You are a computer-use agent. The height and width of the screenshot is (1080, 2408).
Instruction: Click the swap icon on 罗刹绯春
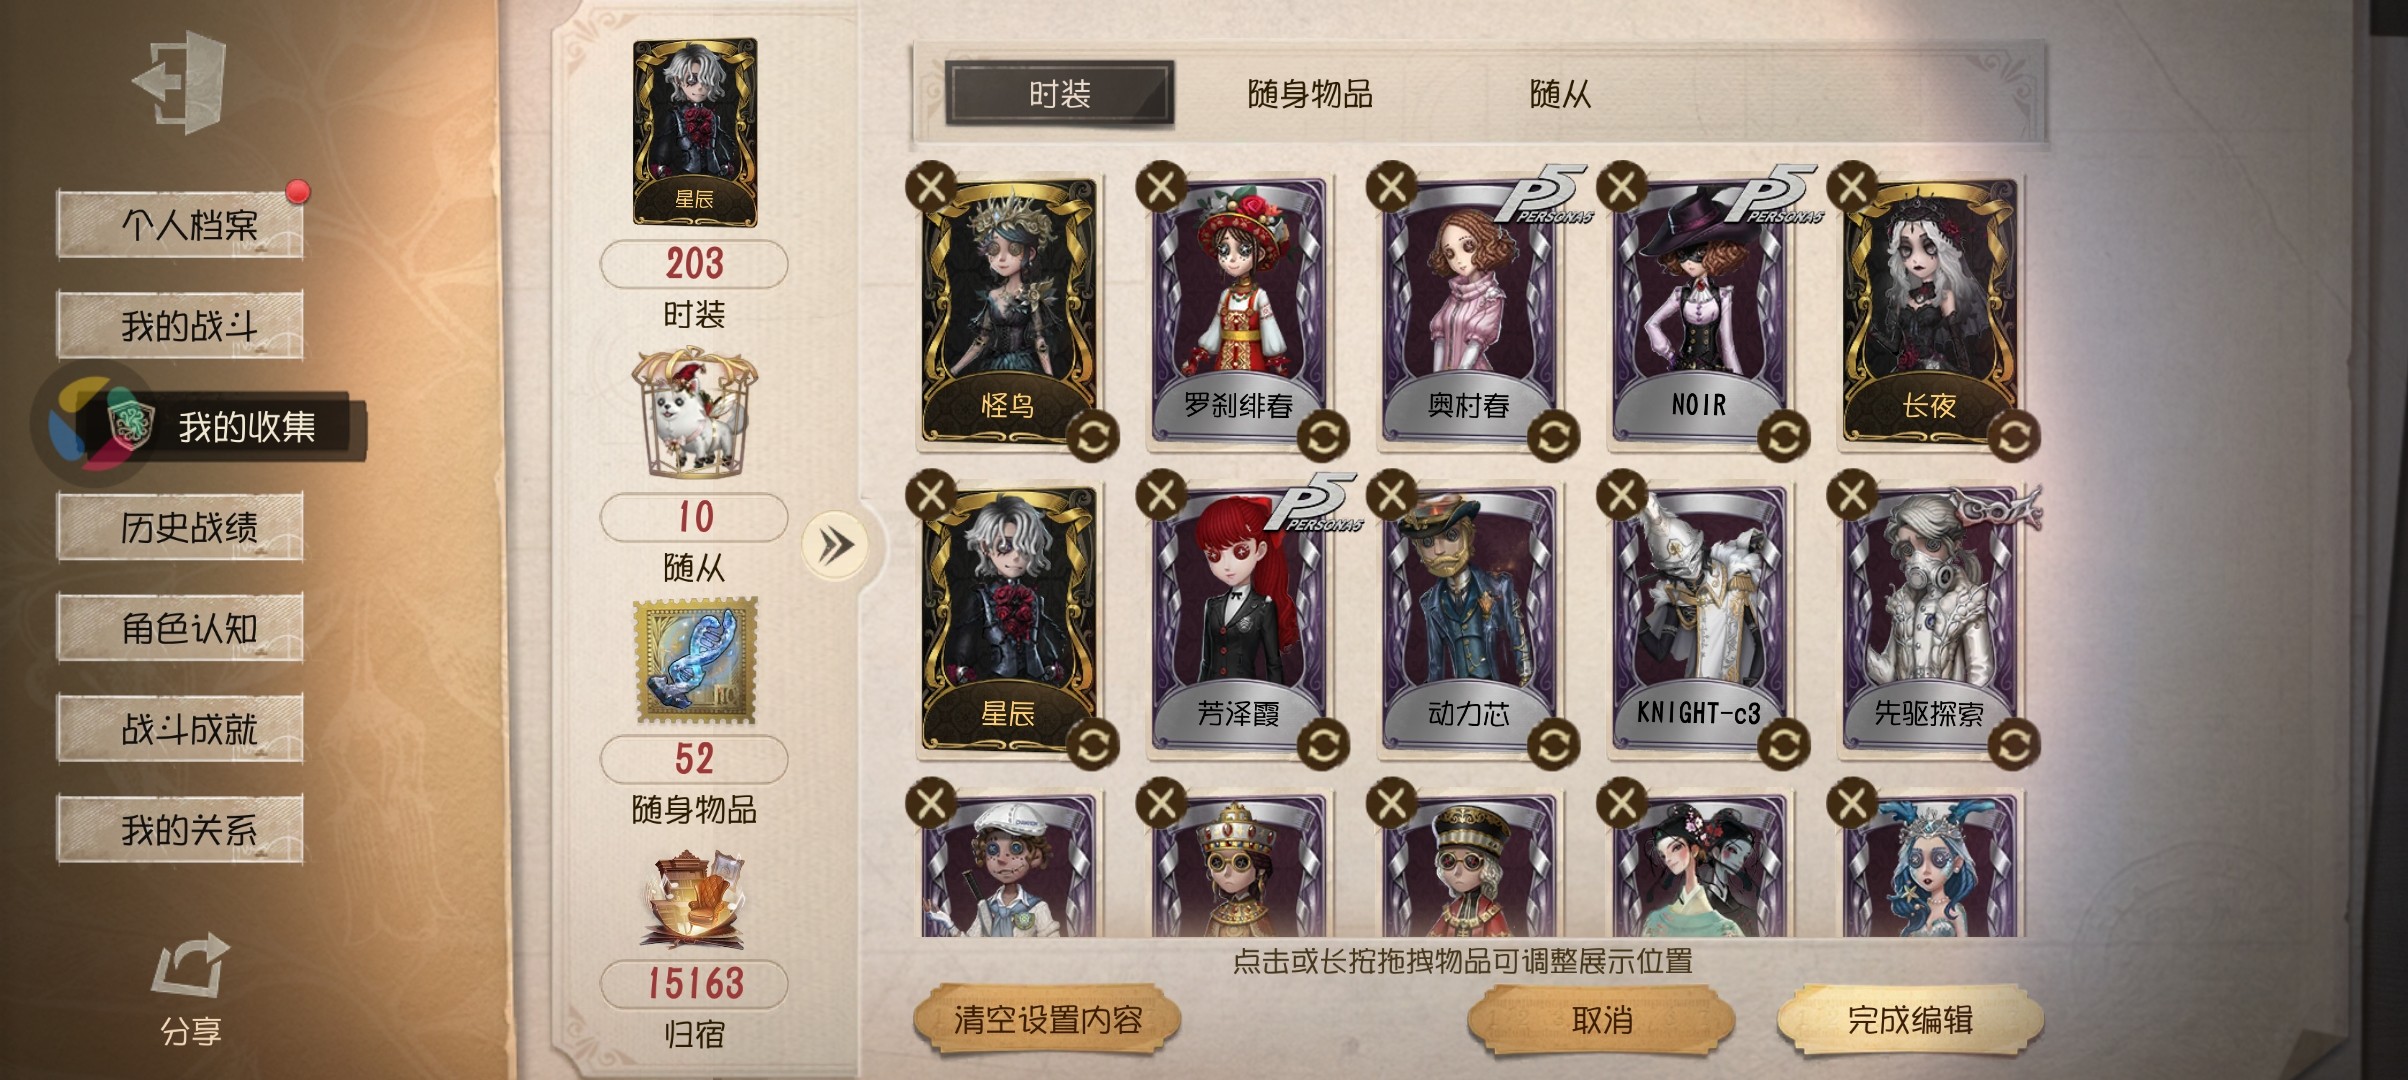pyautogui.click(x=1323, y=437)
